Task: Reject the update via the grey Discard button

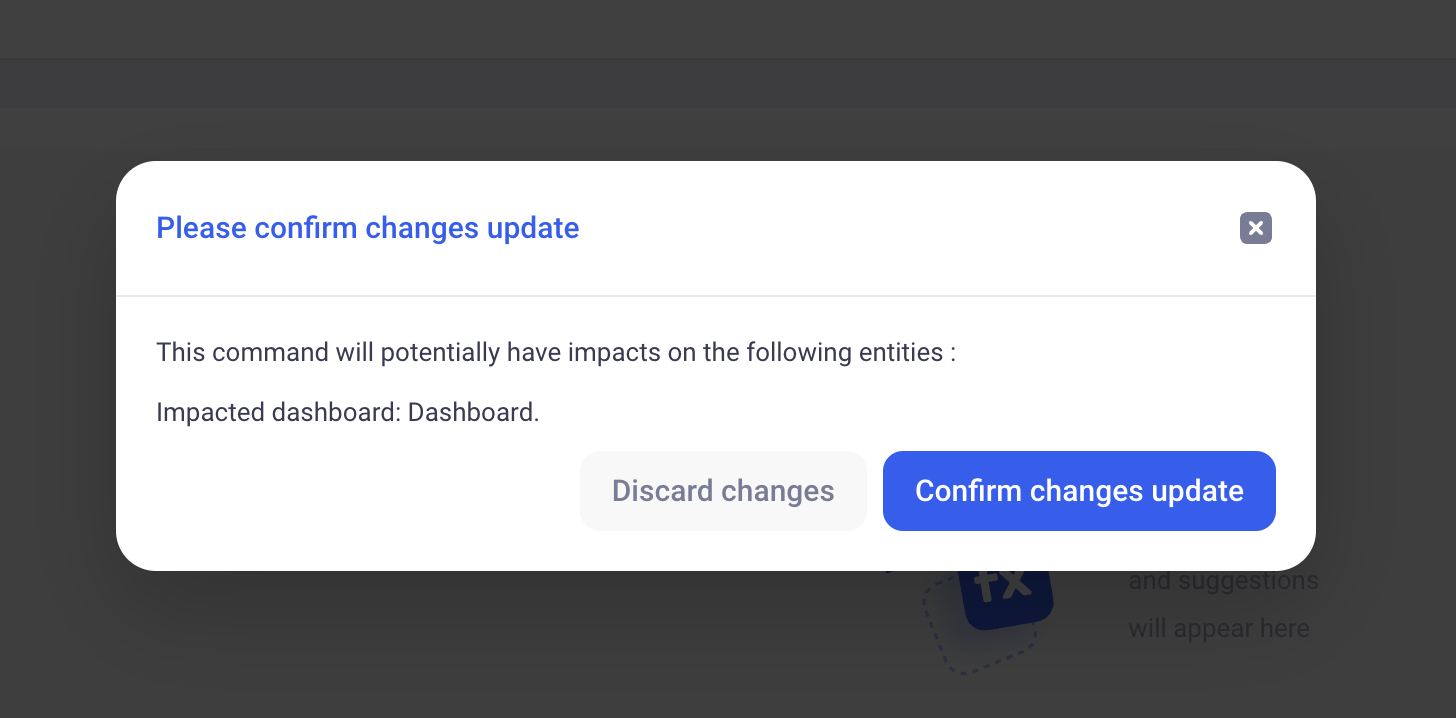Action: 723,491
